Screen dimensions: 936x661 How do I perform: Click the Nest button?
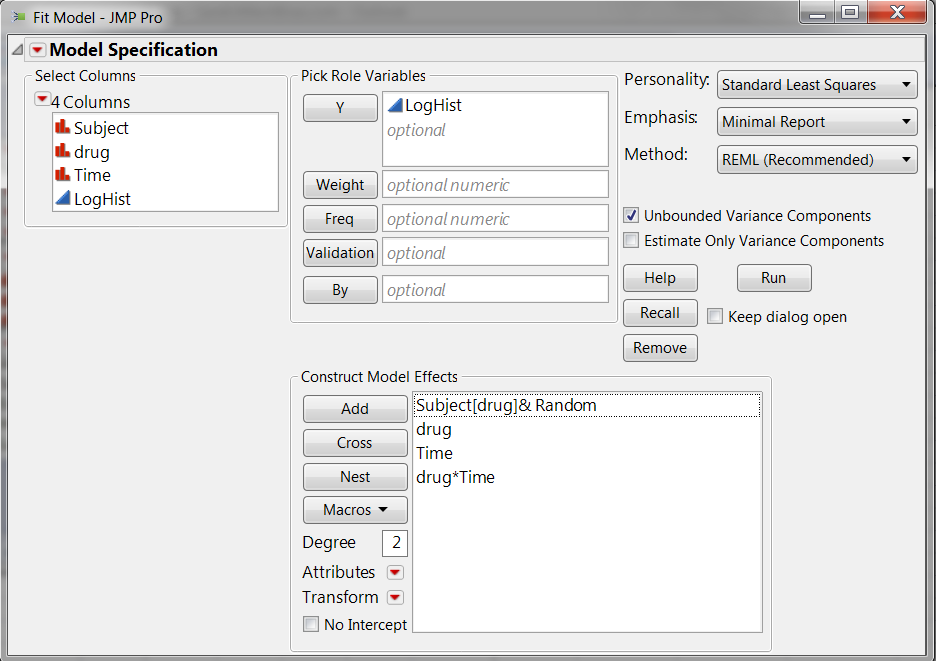(355, 477)
